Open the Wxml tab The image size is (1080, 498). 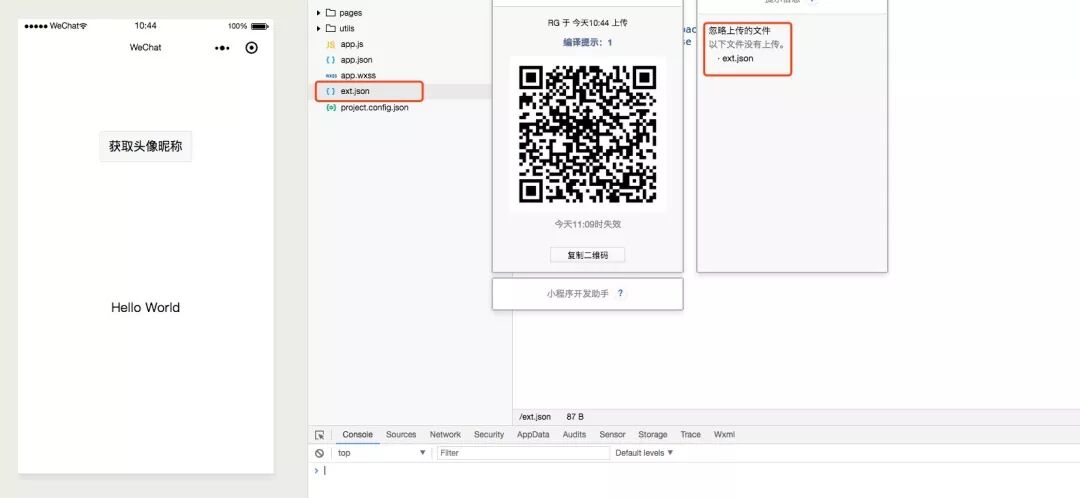coord(724,435)
